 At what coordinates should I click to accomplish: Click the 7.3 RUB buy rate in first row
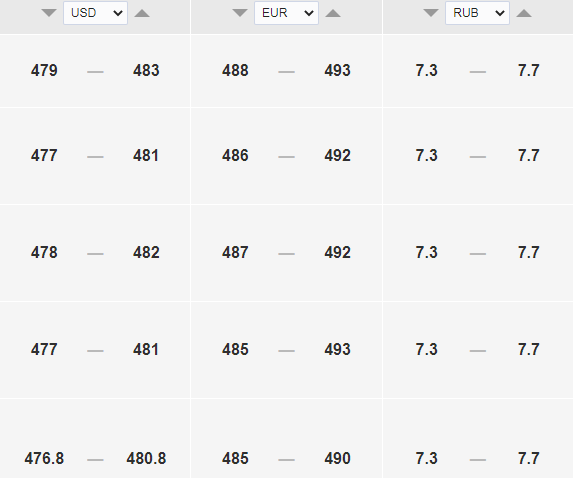[x=426, y=70]
